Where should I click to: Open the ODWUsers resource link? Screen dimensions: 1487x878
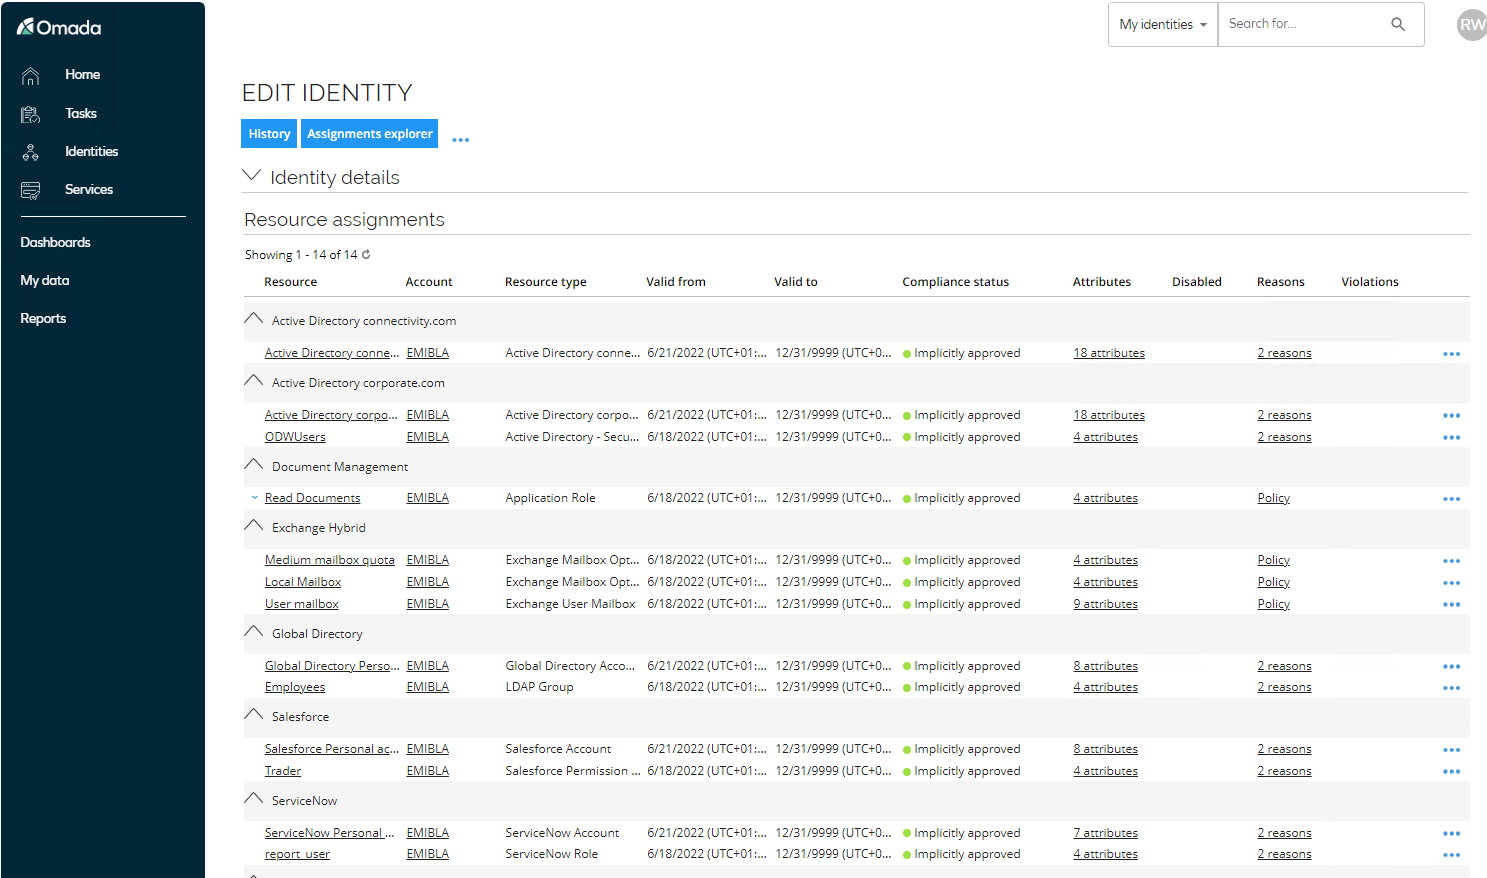point(295,437)
